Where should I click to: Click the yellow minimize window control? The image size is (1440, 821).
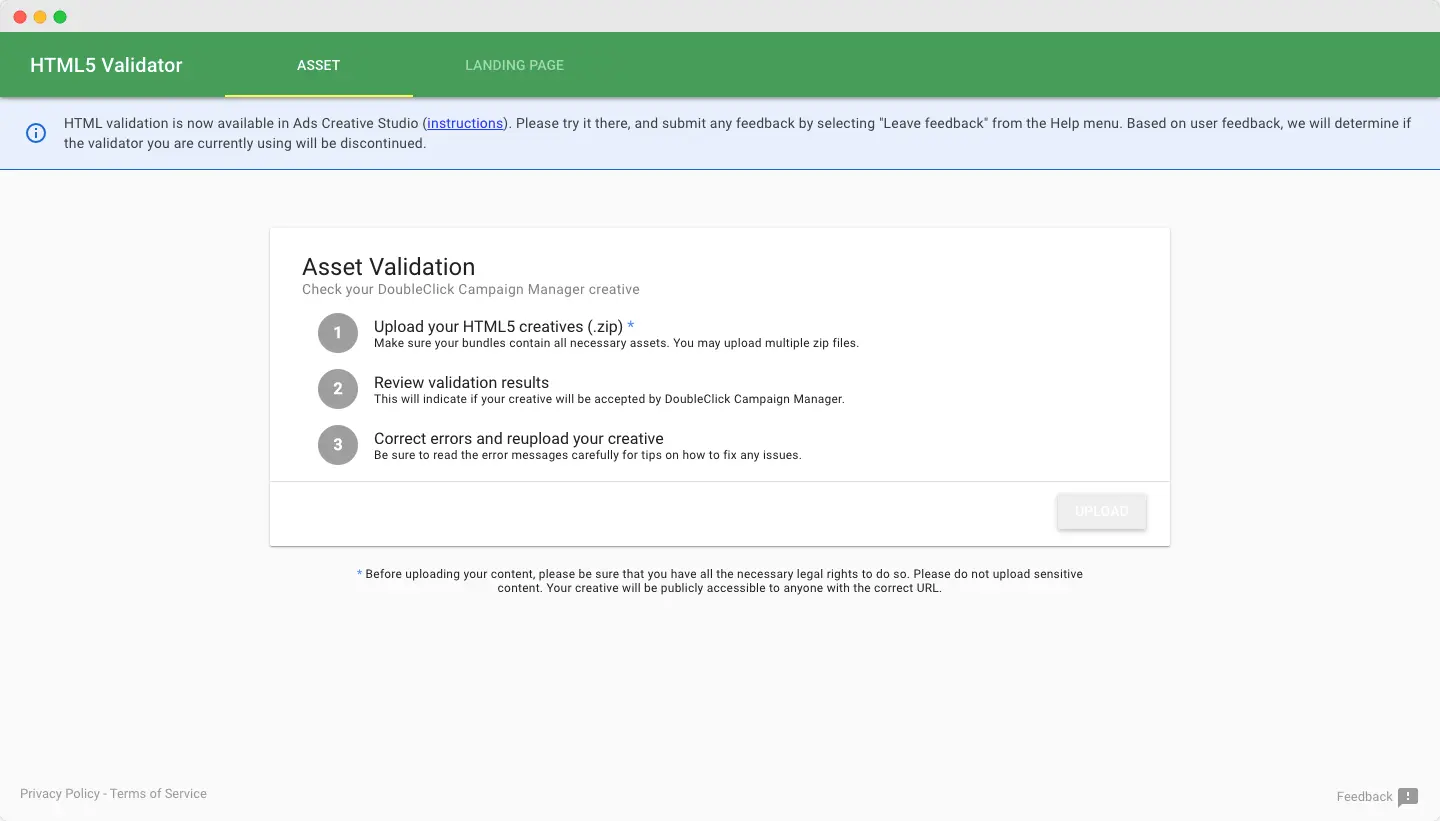click(x=39, y=16)
